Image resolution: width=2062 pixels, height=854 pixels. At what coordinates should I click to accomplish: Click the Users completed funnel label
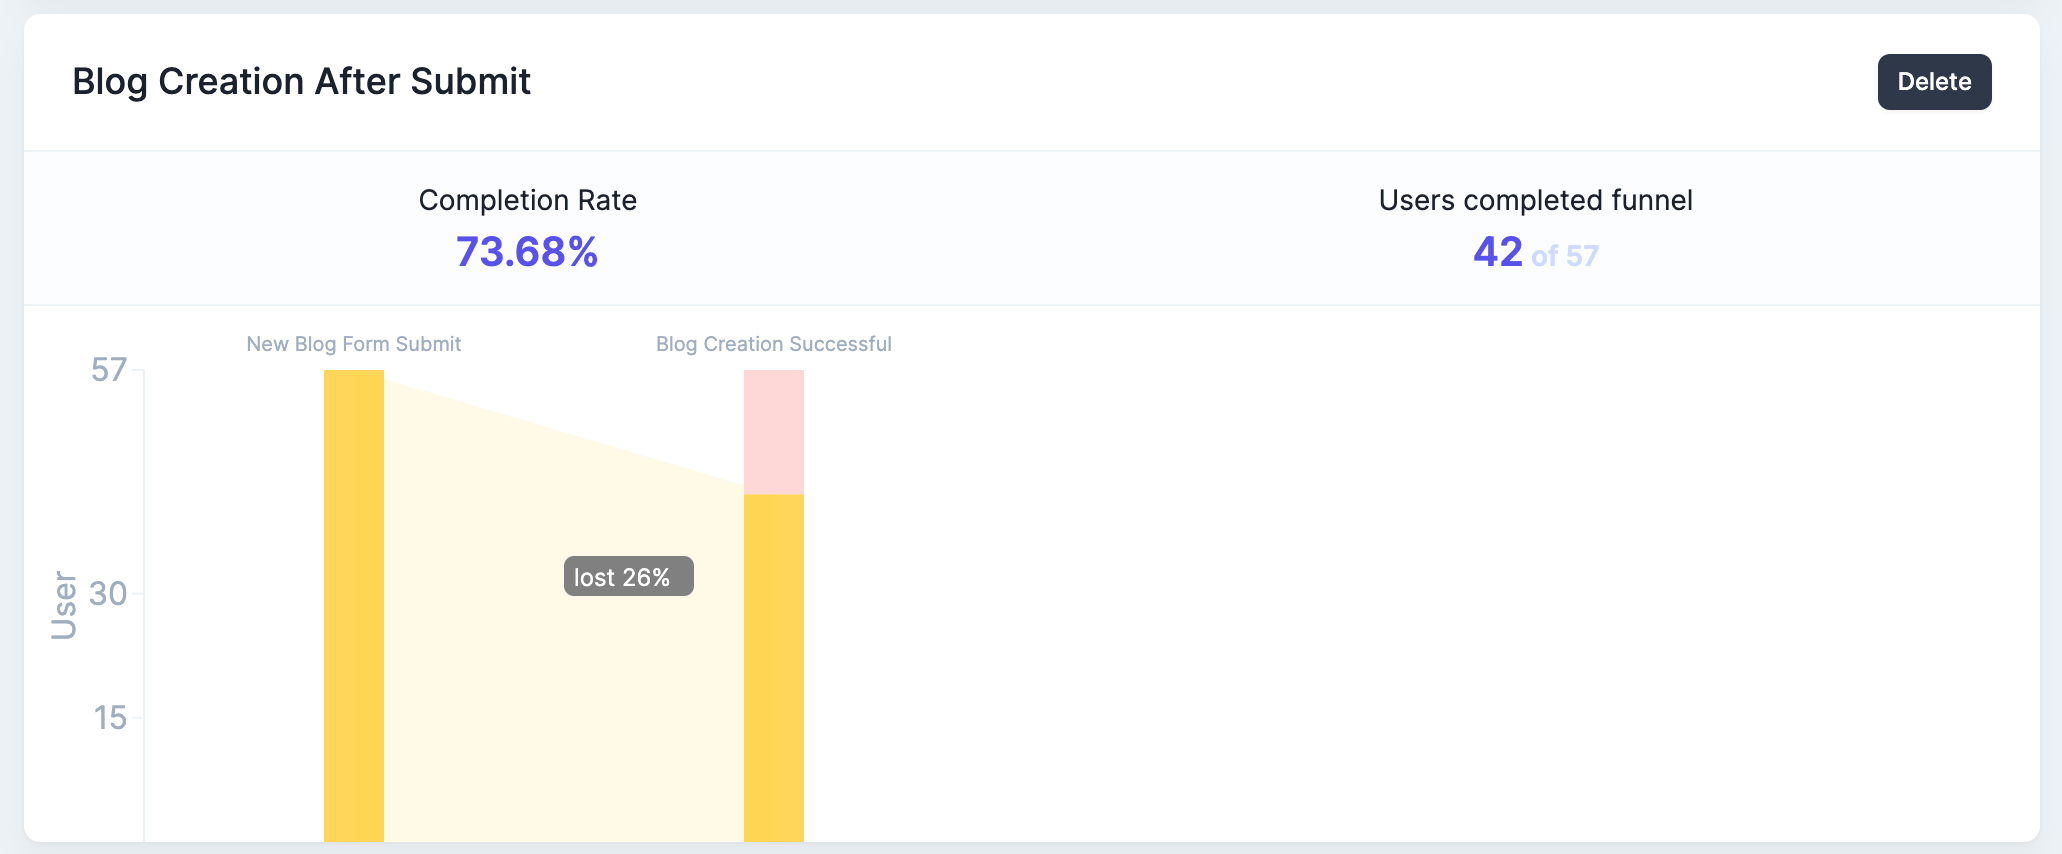point(1535,200)
